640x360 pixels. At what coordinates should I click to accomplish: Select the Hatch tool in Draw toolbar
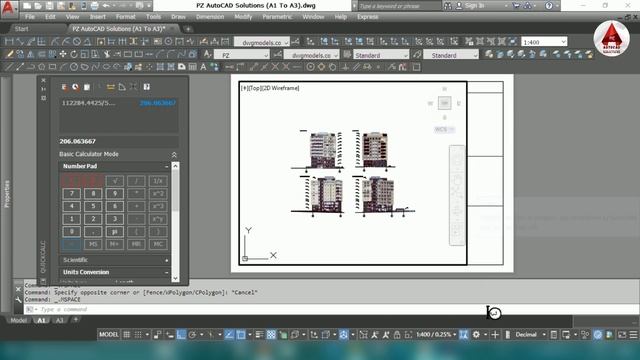(x=160, y=67)
